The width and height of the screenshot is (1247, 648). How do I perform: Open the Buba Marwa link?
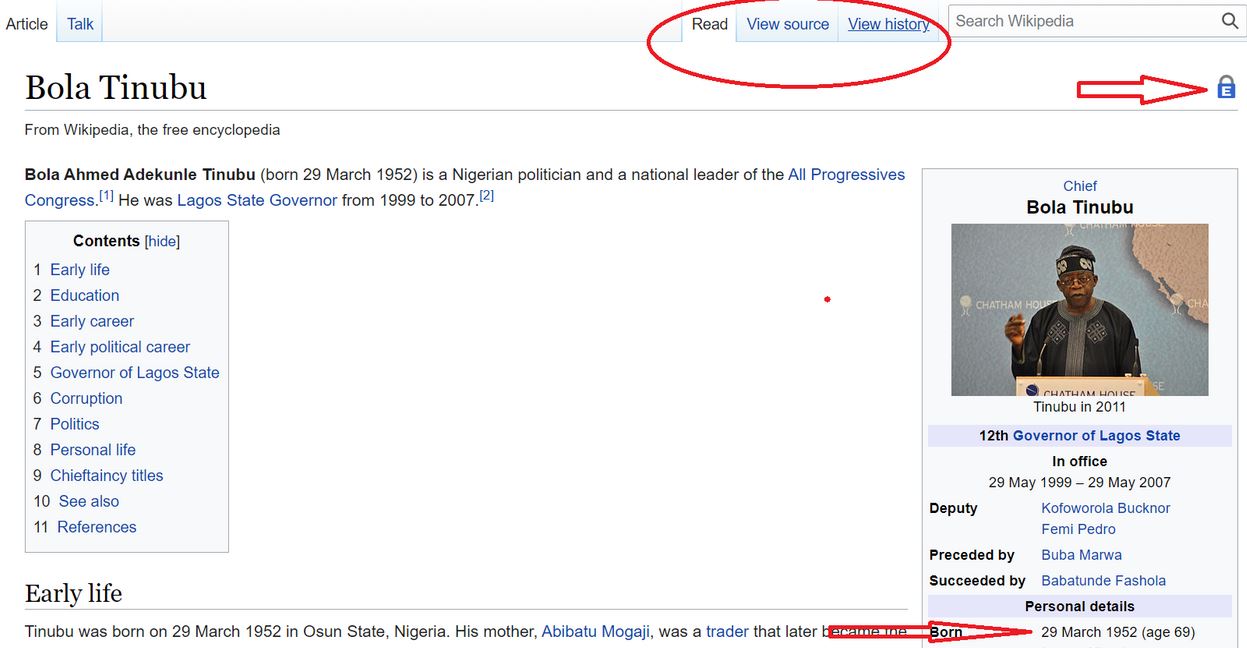point(1081,554)
